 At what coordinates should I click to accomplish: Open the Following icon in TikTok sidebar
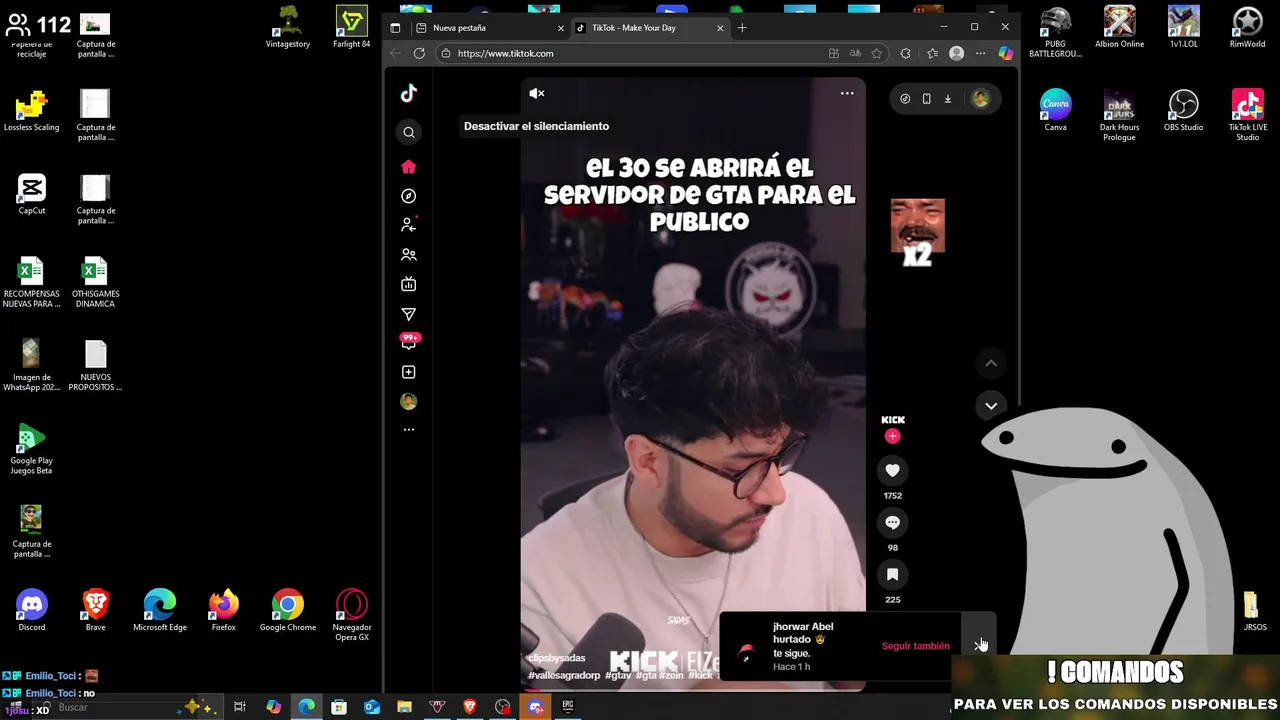click(409, 225)
